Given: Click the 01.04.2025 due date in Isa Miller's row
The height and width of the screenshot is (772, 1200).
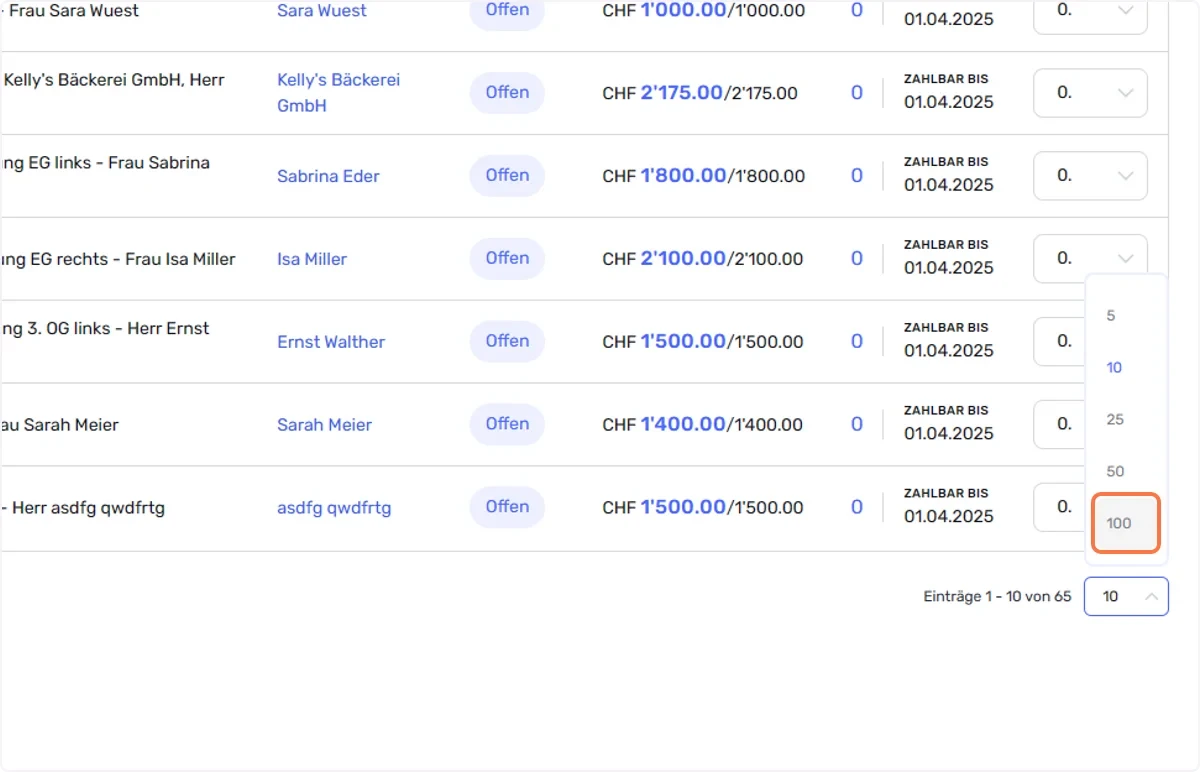Looking at the screenshot, I should [949, 268].
